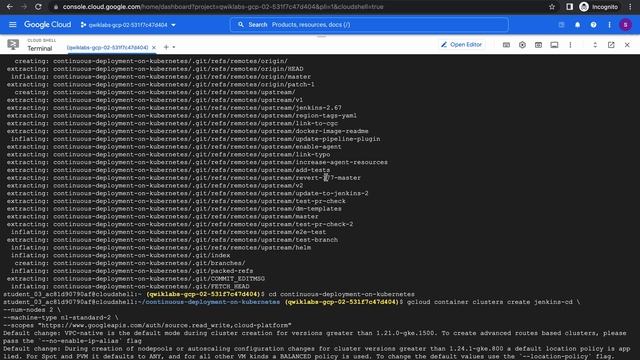This screenshot has width=640, height=360.
Task: Click the '.git/FETCH_HEAD' inflating line
Action: (130, 287)
